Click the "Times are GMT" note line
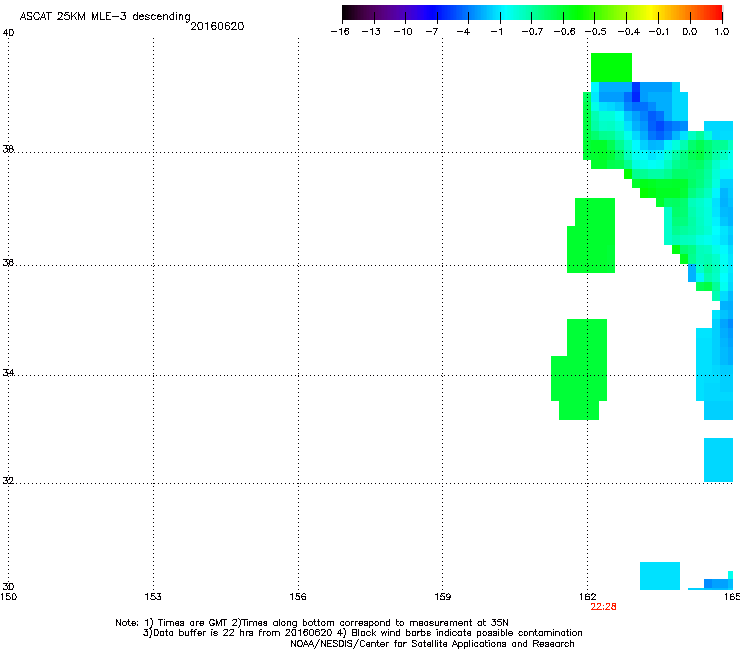 click(x=312, y=623)
